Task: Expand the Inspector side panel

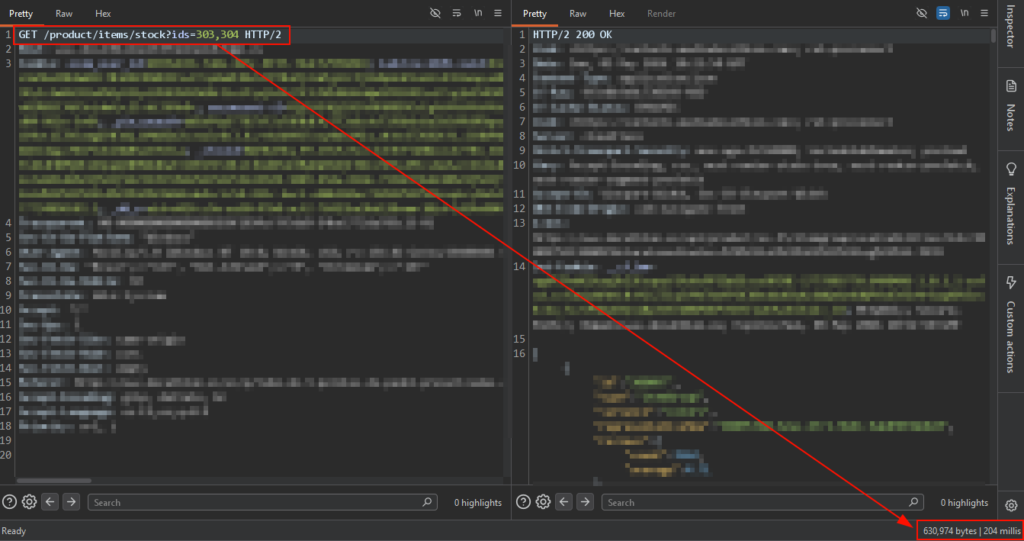Action: click(1011, 26)
